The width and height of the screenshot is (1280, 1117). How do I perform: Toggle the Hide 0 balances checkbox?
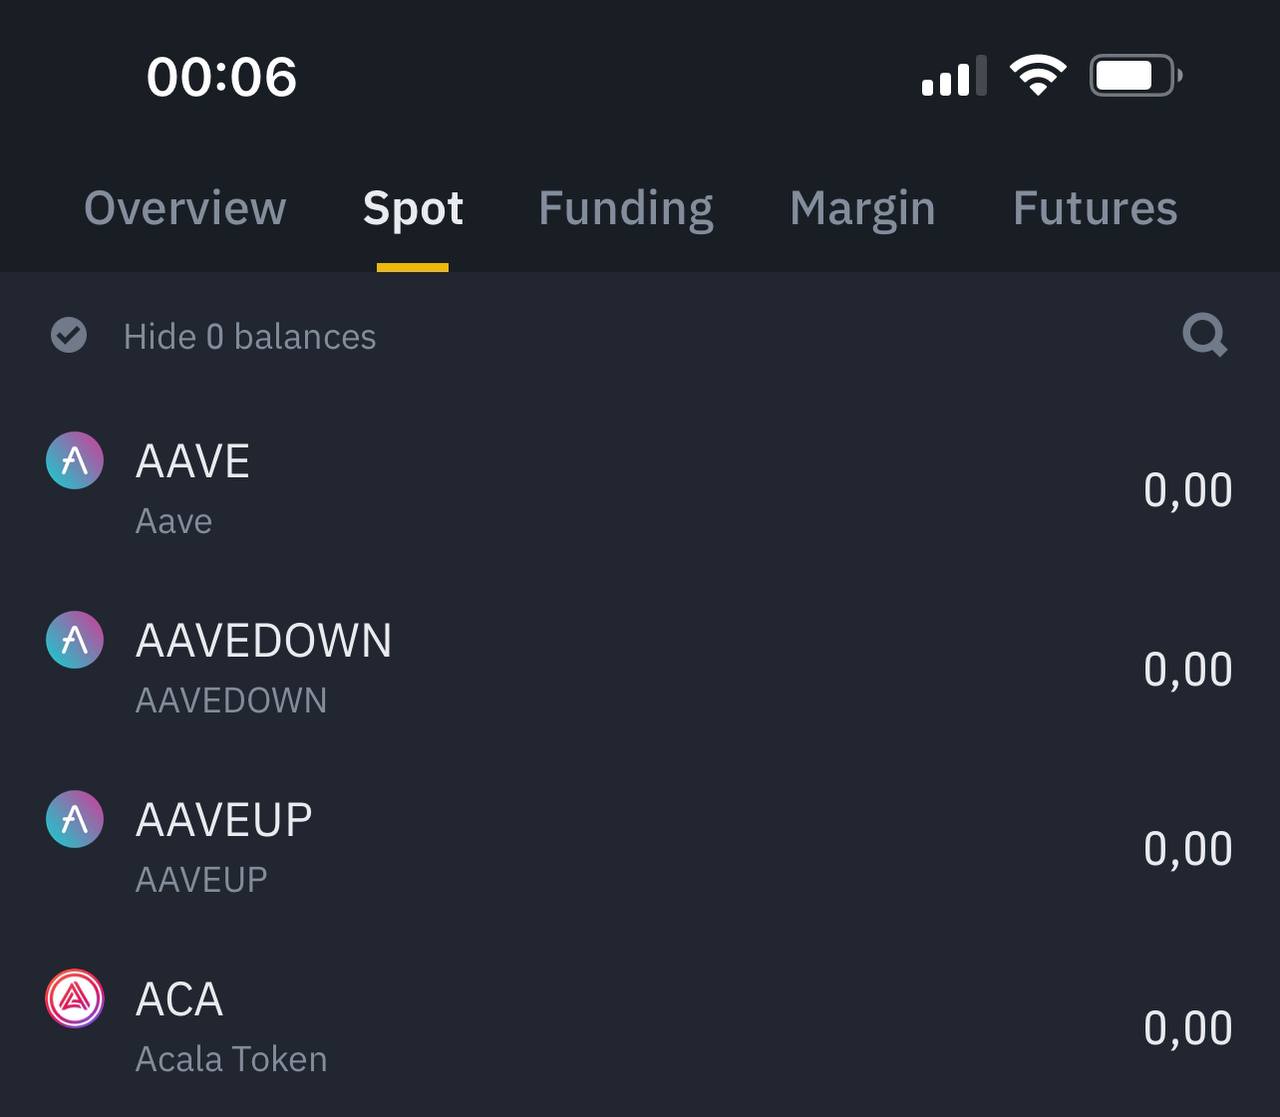click(69, 335)
